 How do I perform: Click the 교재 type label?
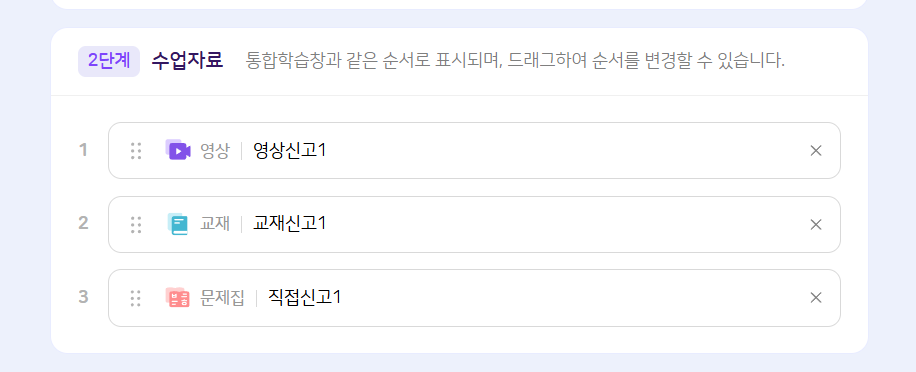coord(215,224)
